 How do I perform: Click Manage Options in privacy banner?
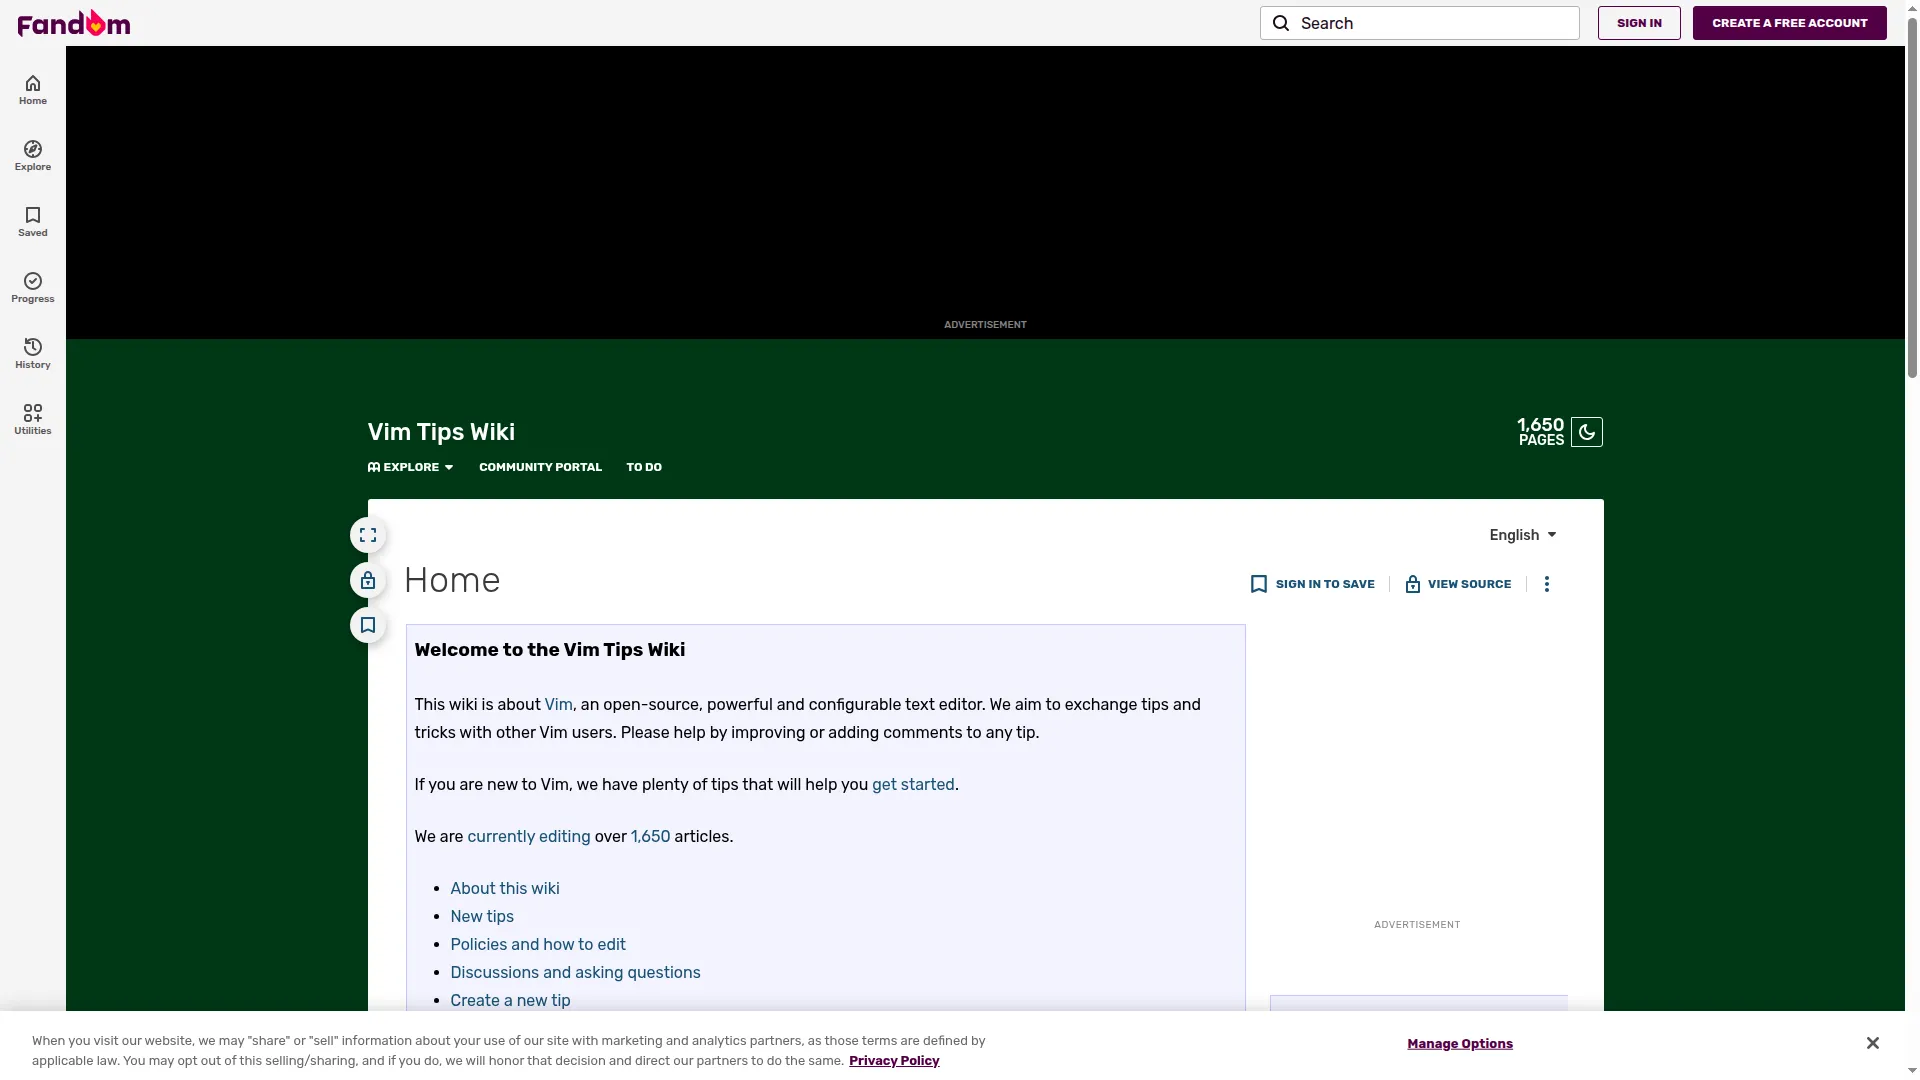[x=1460, y=1044]
